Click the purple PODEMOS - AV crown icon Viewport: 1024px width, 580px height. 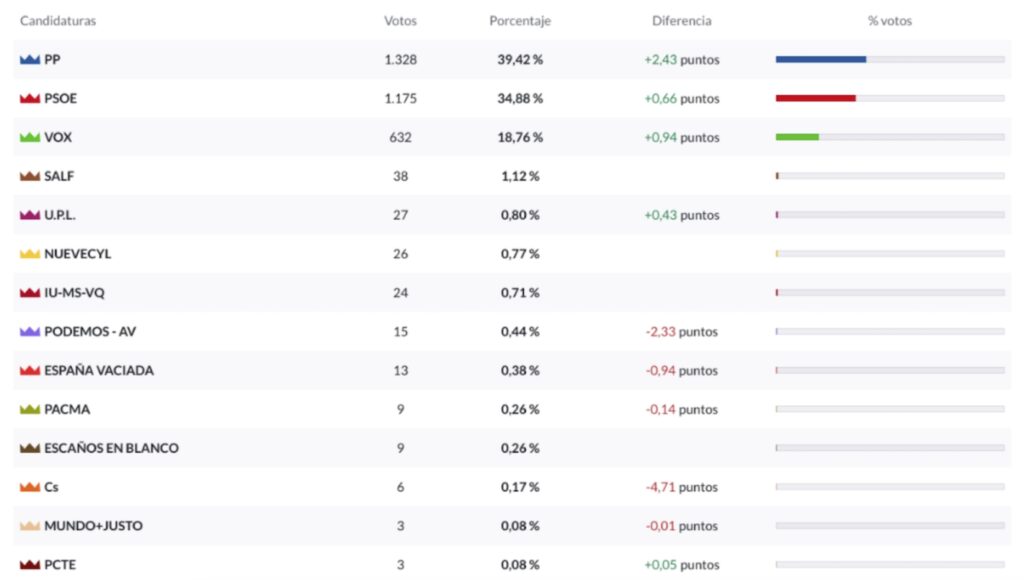click(29, 332)
